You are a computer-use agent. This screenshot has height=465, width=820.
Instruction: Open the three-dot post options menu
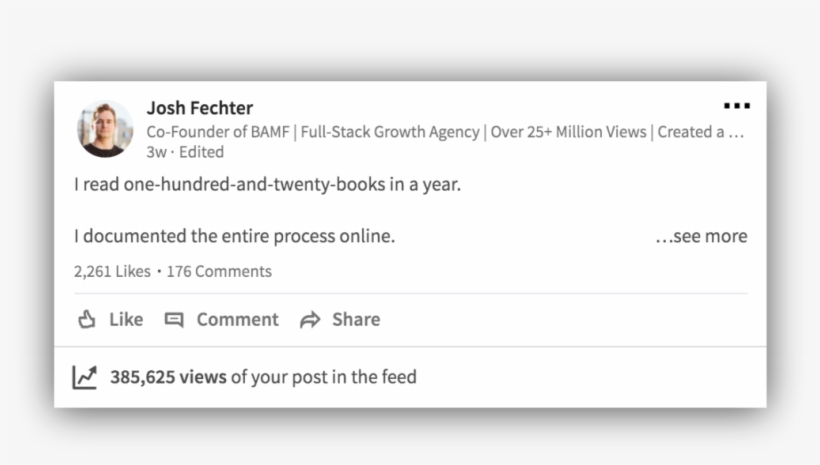point(736,105)
